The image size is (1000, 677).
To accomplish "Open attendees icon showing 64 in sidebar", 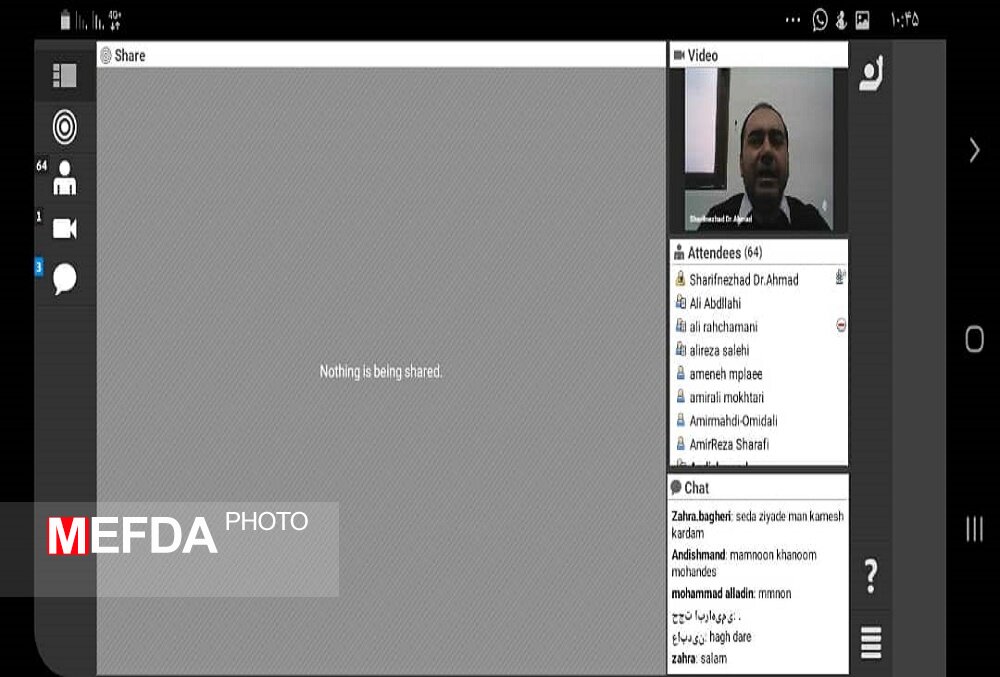I will pos(65,178).
